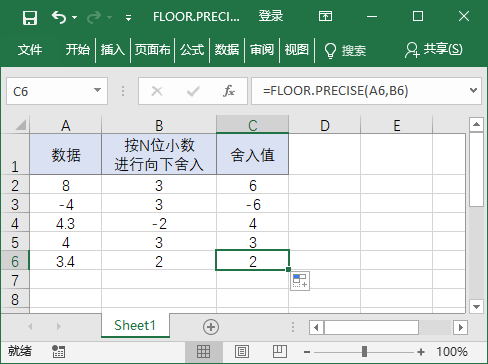
Task: Select row 6 header
Action: click(15, 261)
